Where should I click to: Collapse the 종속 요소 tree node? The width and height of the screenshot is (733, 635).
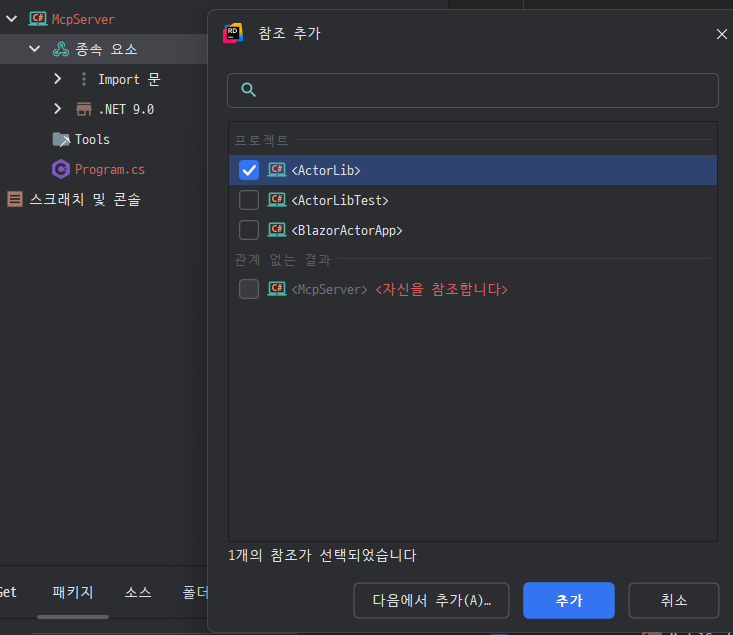35,49
